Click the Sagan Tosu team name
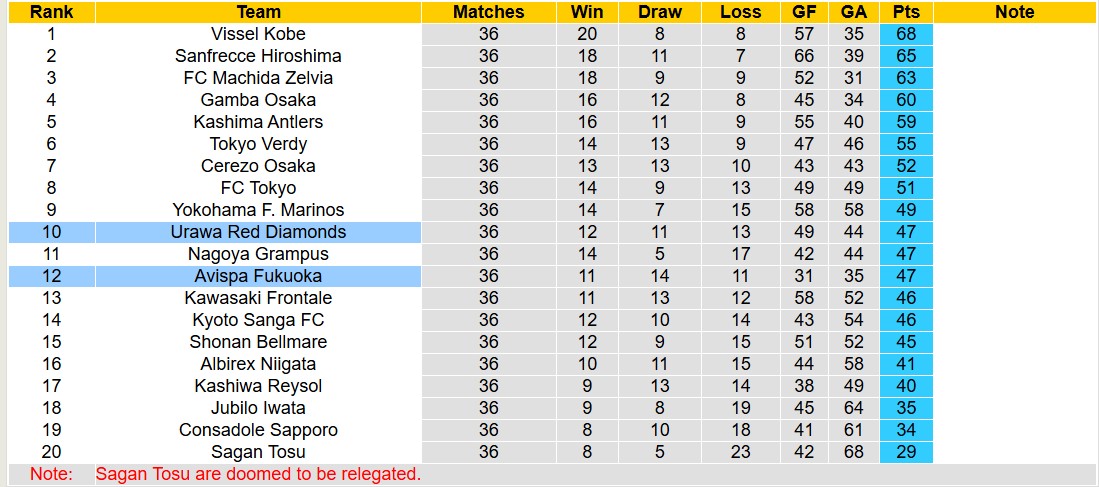This screenshot has width=1099, height=487. click(x=258, y=452)
